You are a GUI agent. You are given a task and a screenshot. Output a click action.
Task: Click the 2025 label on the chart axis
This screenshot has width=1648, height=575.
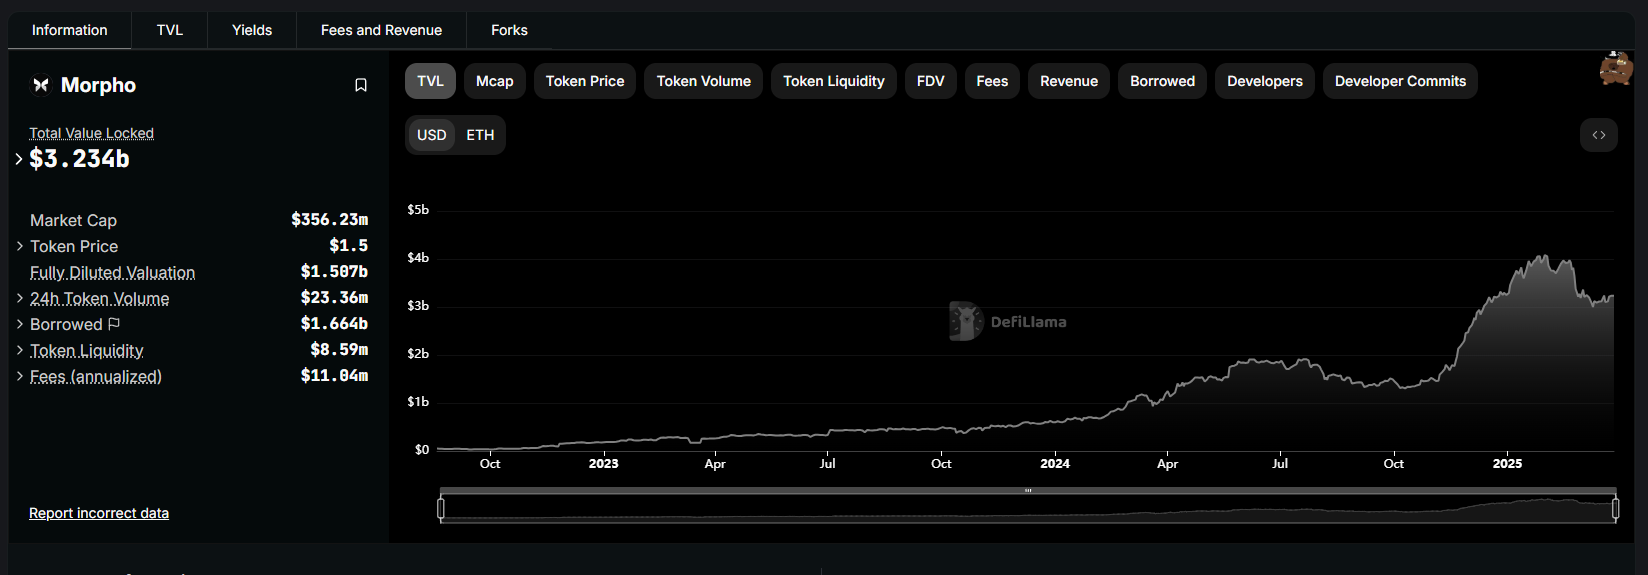point(1507,463)
